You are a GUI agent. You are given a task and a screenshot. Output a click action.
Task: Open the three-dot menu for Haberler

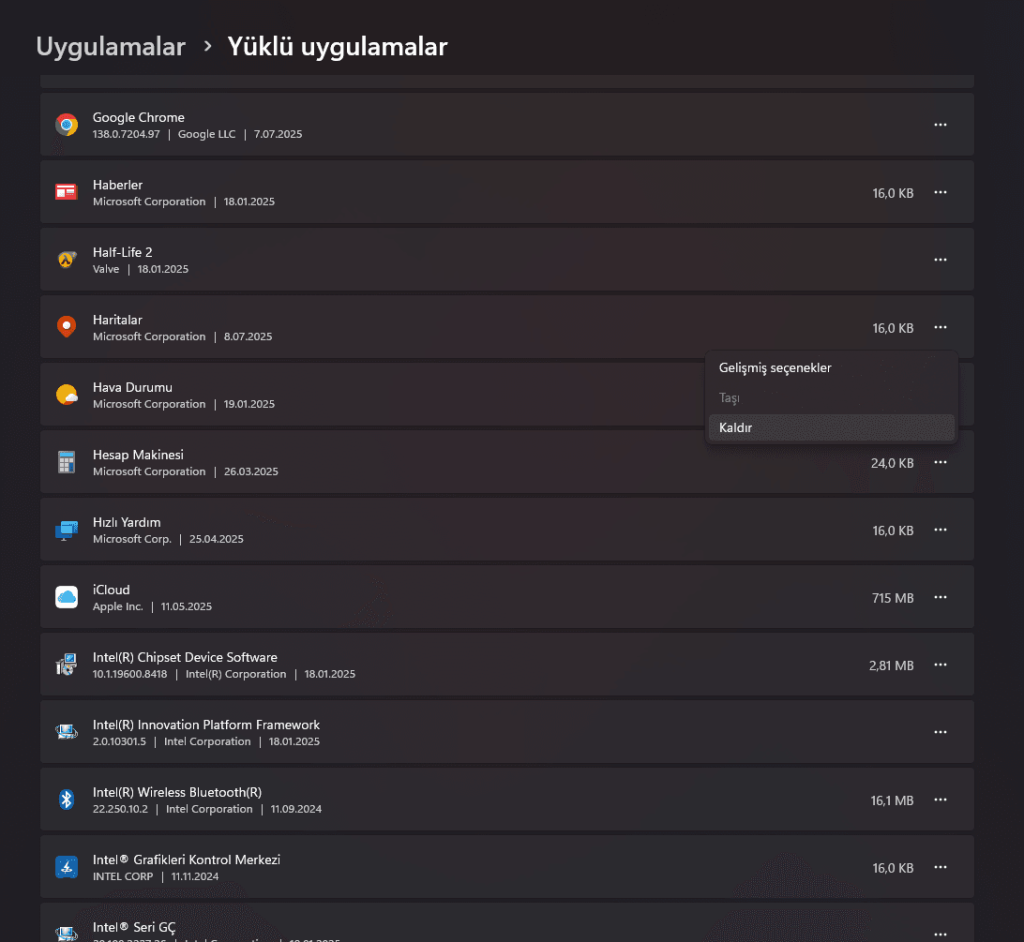coord(940,192)
